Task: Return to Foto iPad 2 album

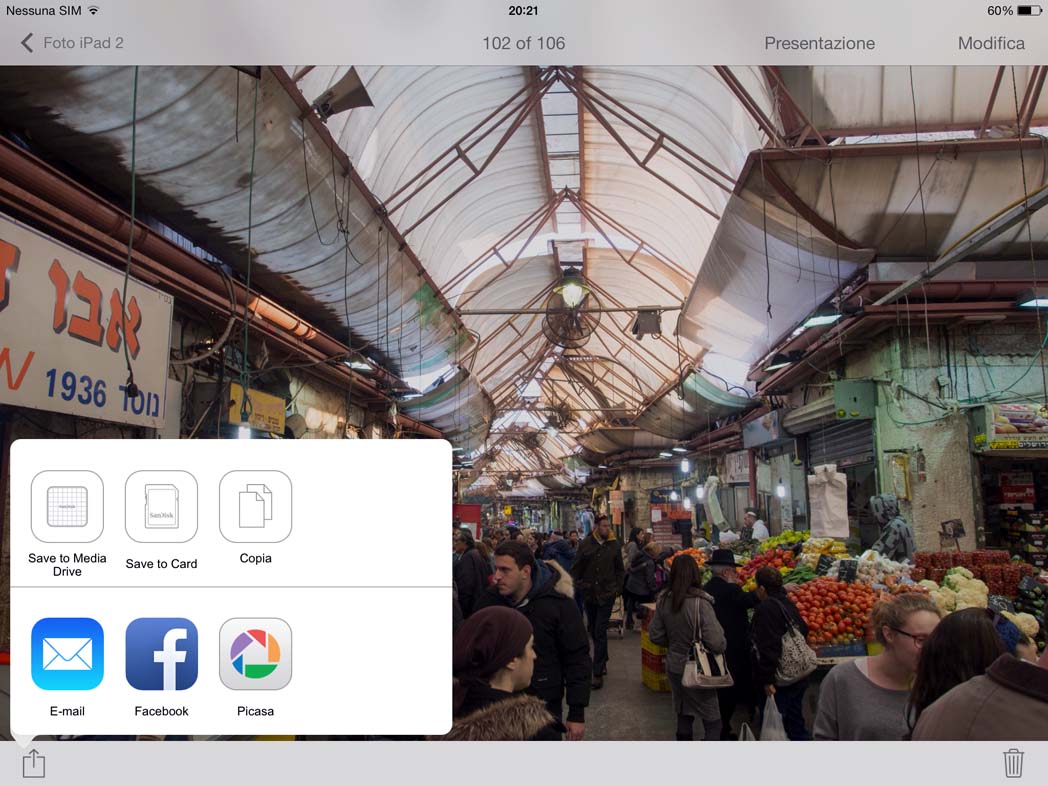Action: pyautogui.click(x=84, y=43)
